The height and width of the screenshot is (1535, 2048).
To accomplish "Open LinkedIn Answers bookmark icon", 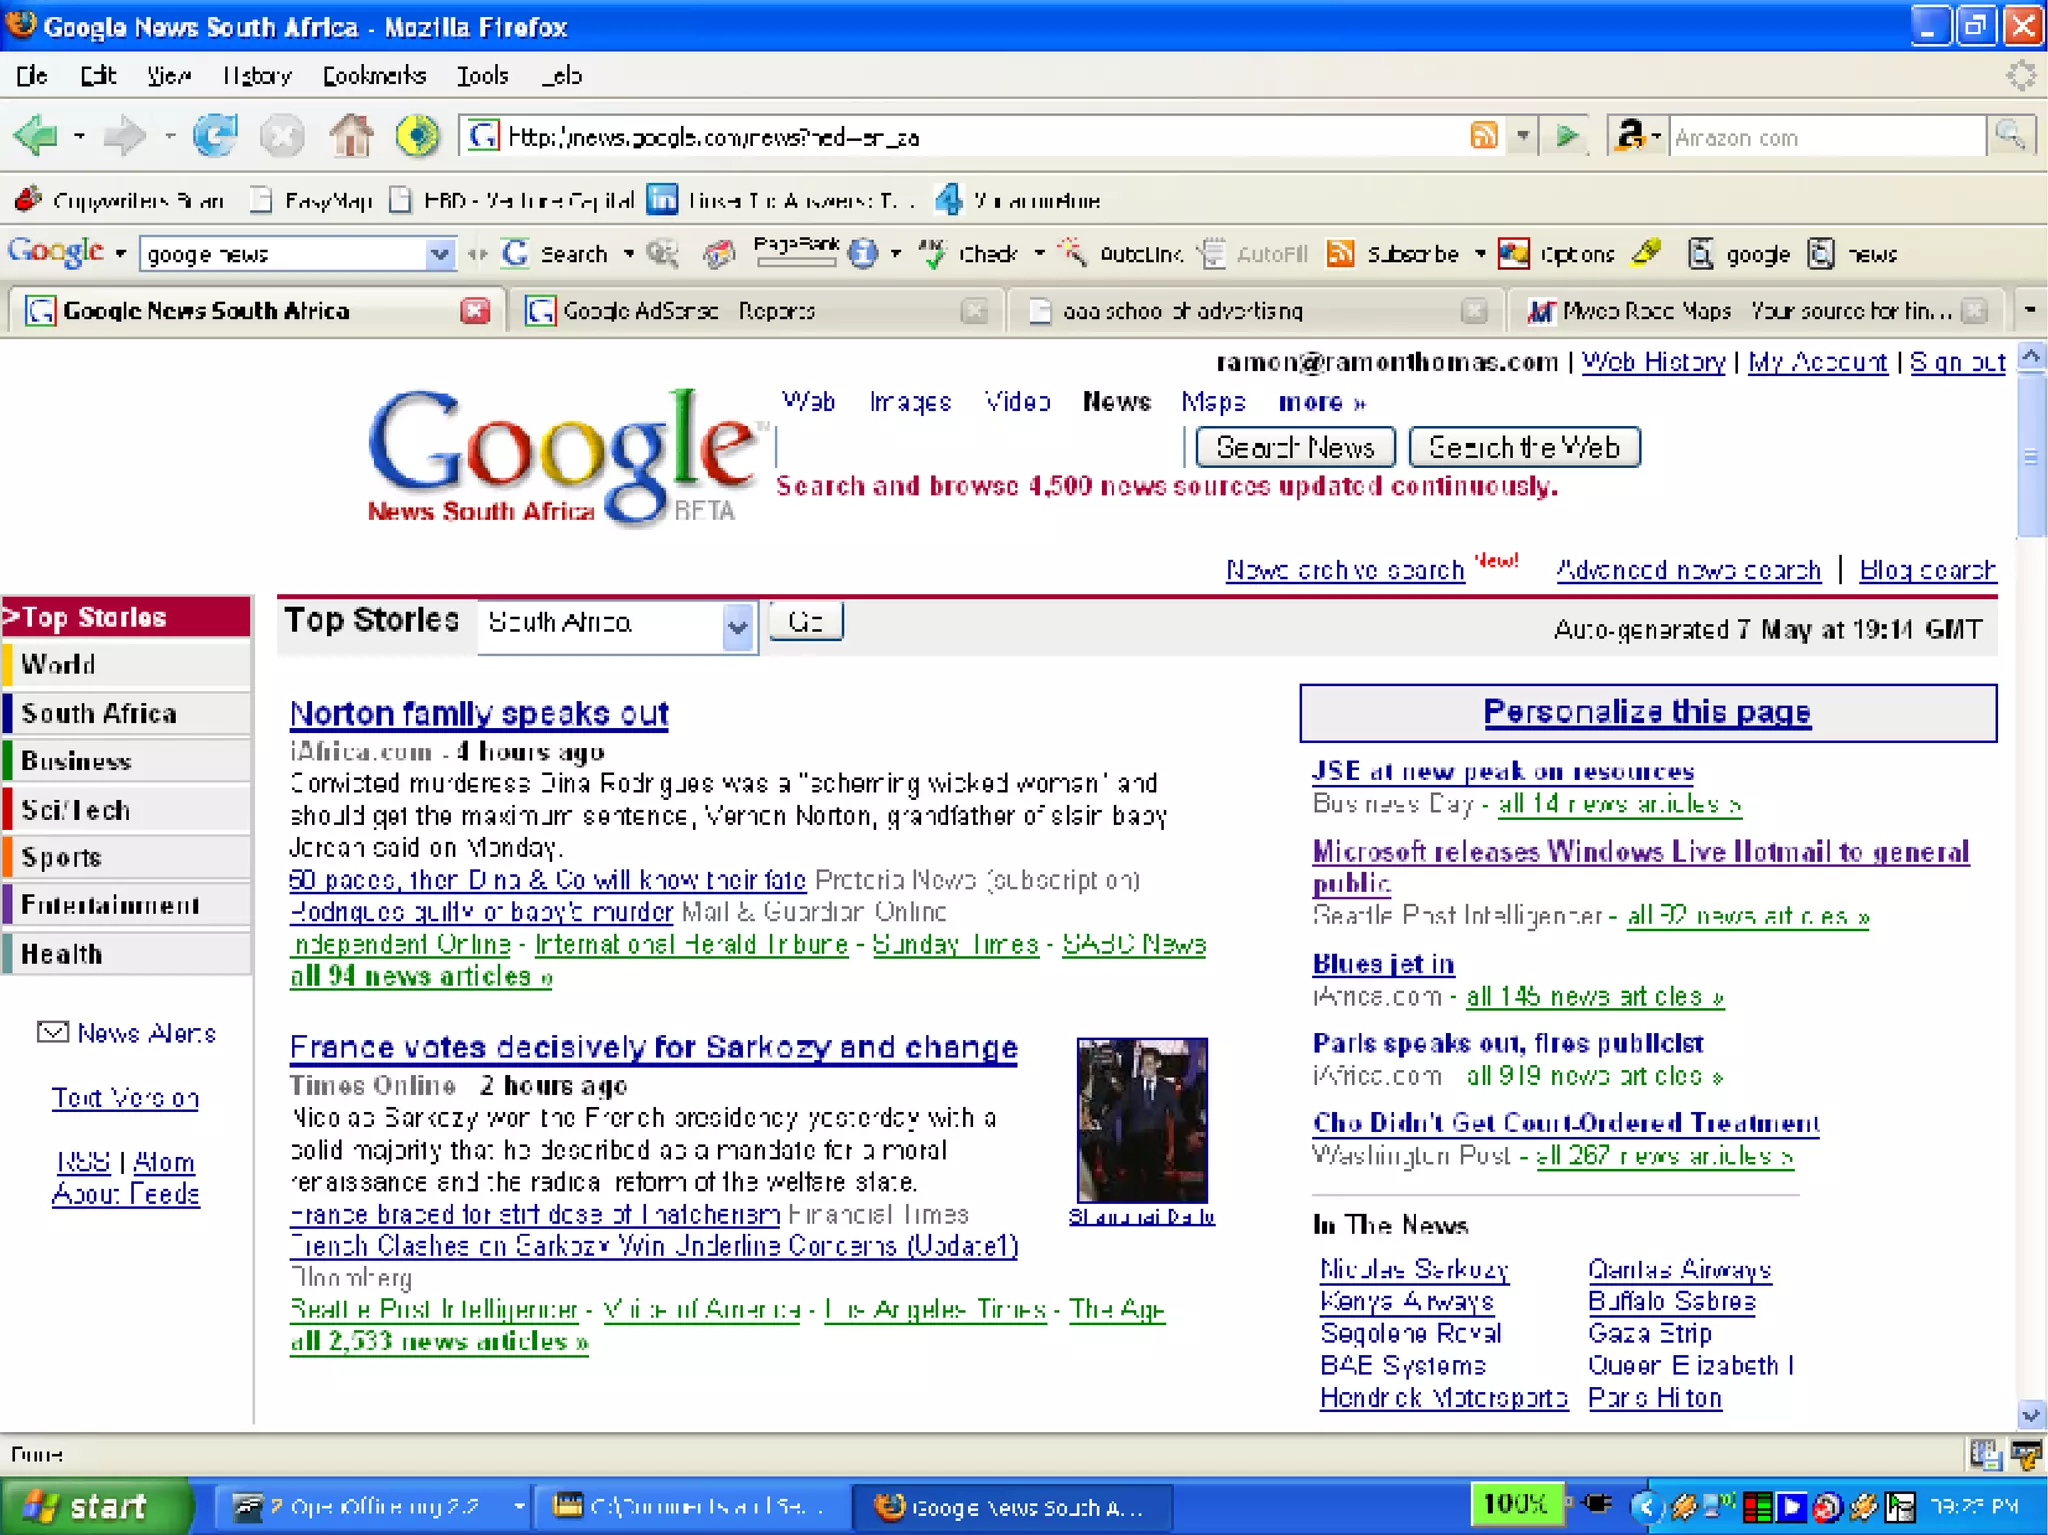I will pyautogui.click(x=662, y=200).
